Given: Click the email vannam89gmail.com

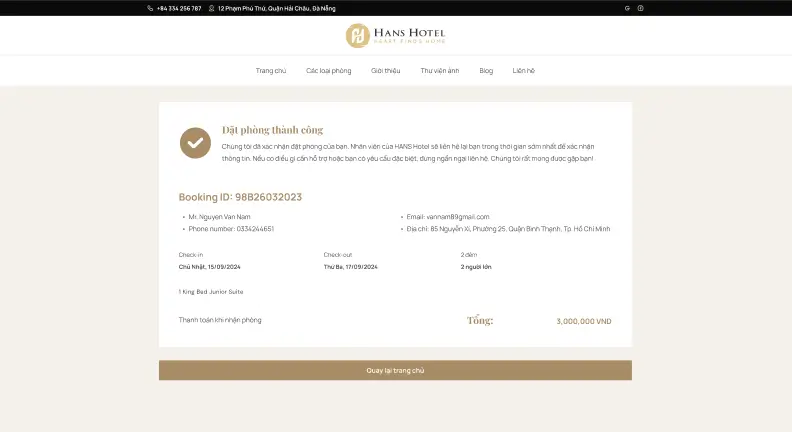Looking at the screenshot, I should coord(448,217).
